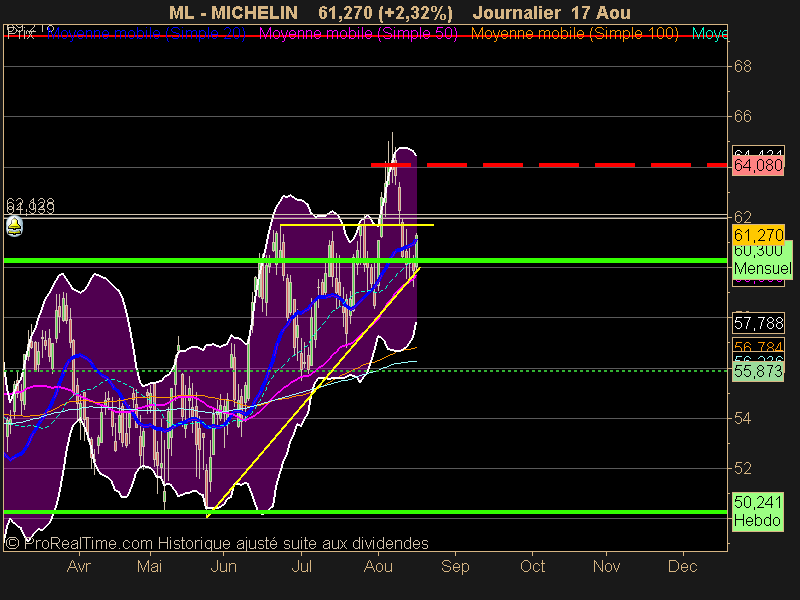Click the Oct month on time axis
The width and height of the screenshot is (800, 600).
[532, 566]
